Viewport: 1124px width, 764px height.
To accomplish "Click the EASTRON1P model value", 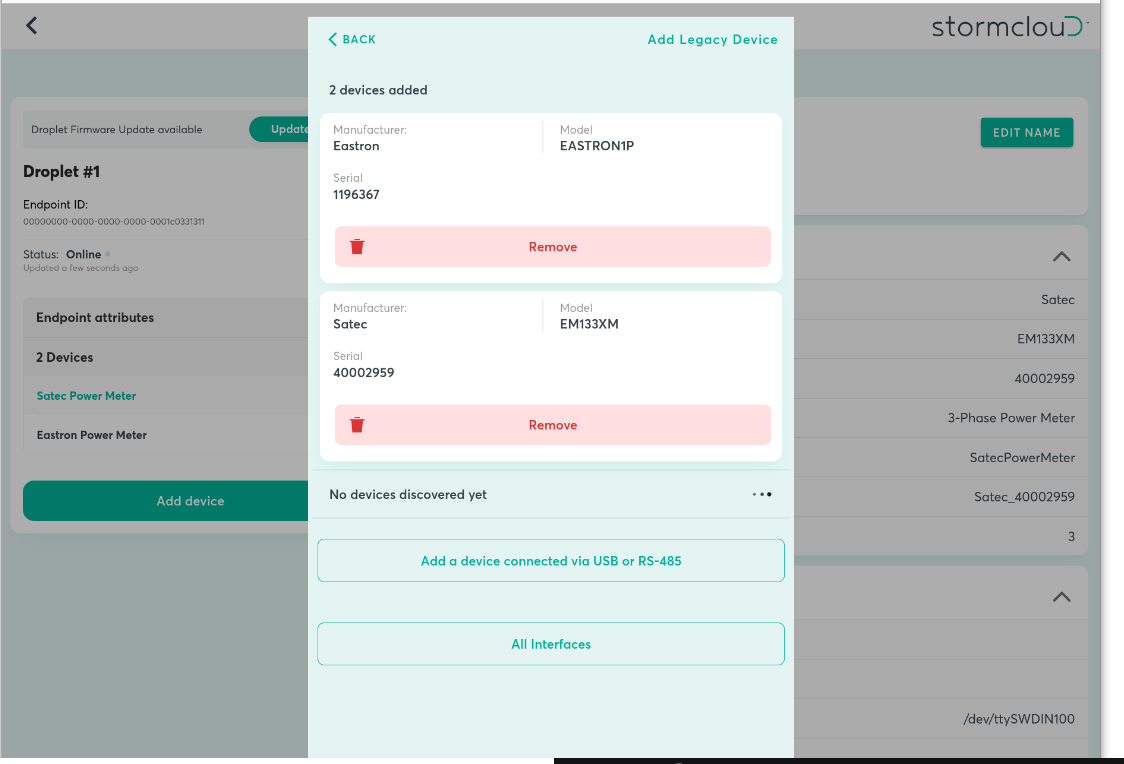I will (597, 145).
